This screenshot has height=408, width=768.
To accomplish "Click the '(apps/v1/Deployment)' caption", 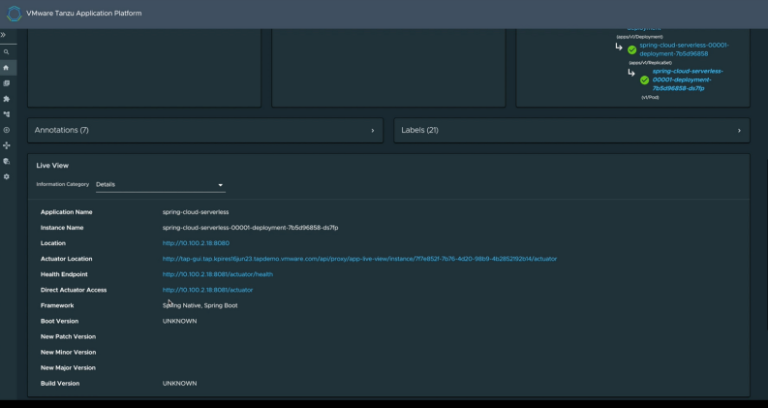I will pyautogui.click(x=639, y=37).
